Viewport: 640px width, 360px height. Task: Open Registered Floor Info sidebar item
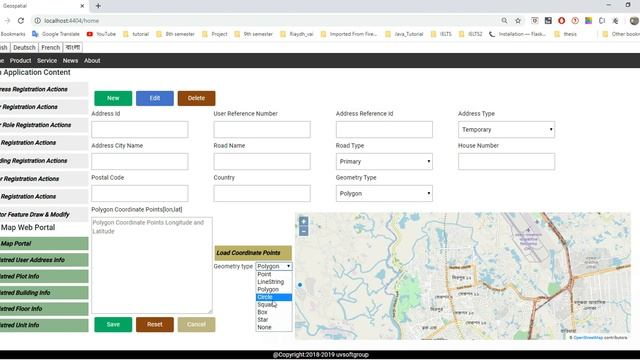[44, 309]
